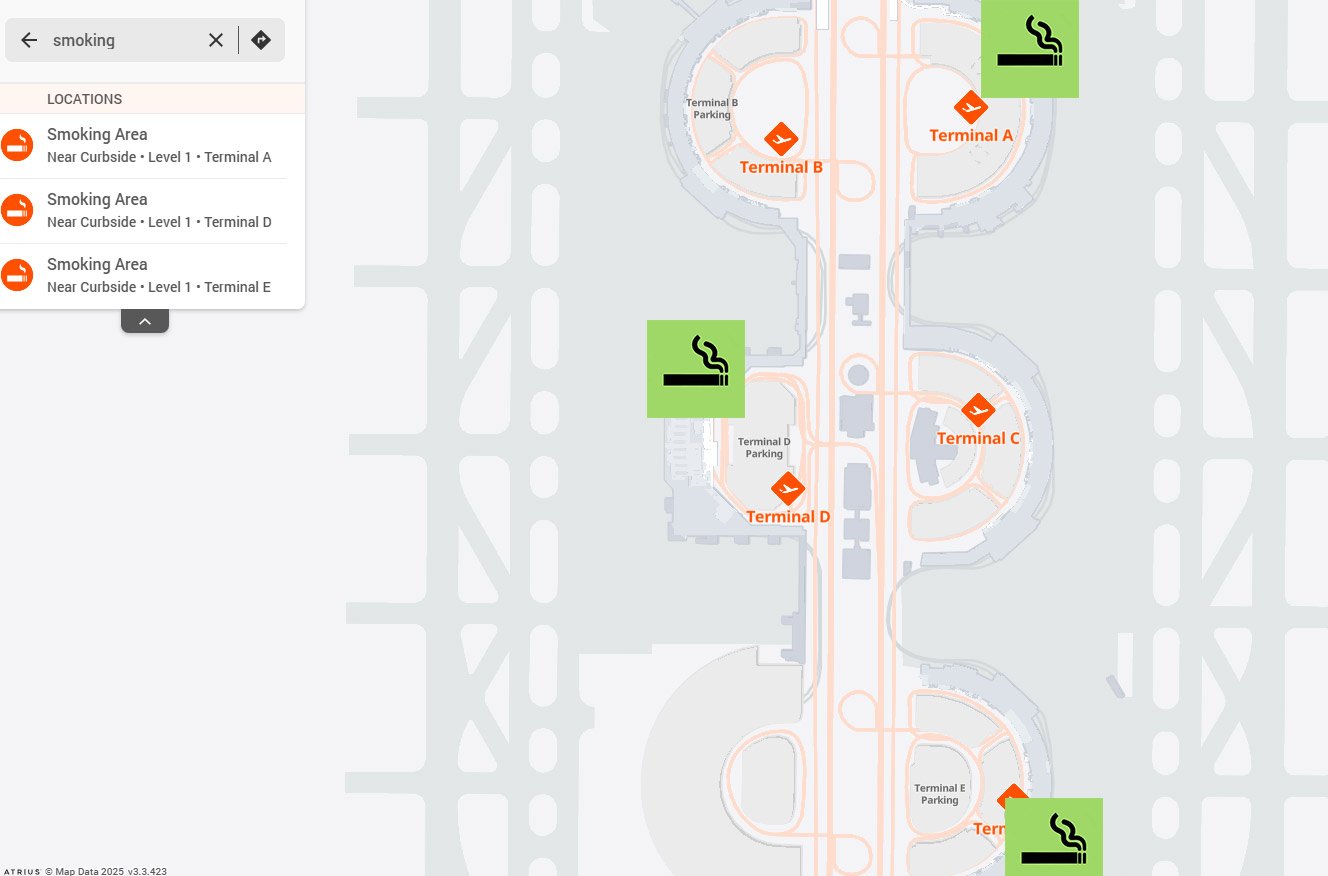Open directions via the diamond arrow icon
The image size is (1328, 876).
click(x=261, y=40)
